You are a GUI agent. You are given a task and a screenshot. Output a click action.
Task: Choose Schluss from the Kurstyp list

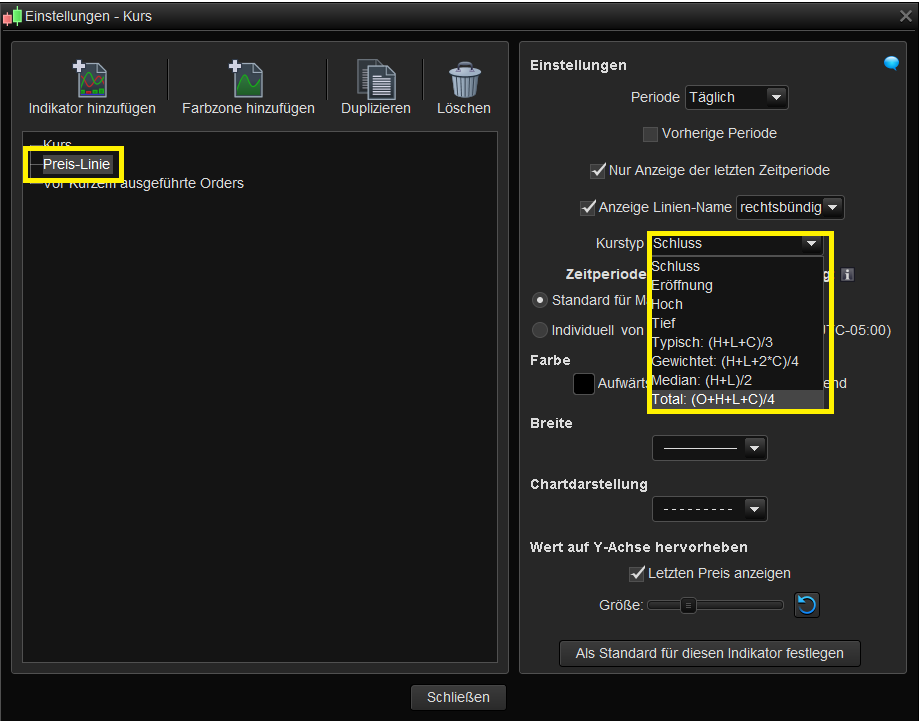[x=737, y=266]
